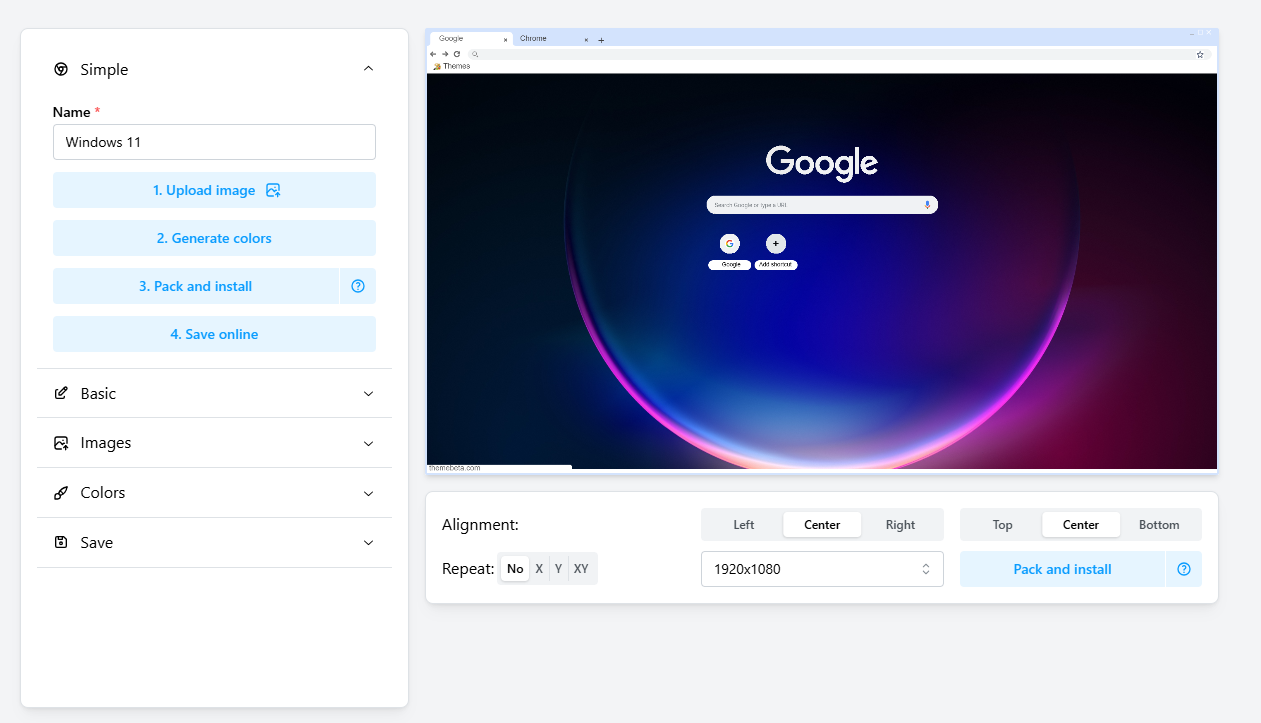Click the Google logo in preview
The image size is (1261, 723).
(822, 163)
